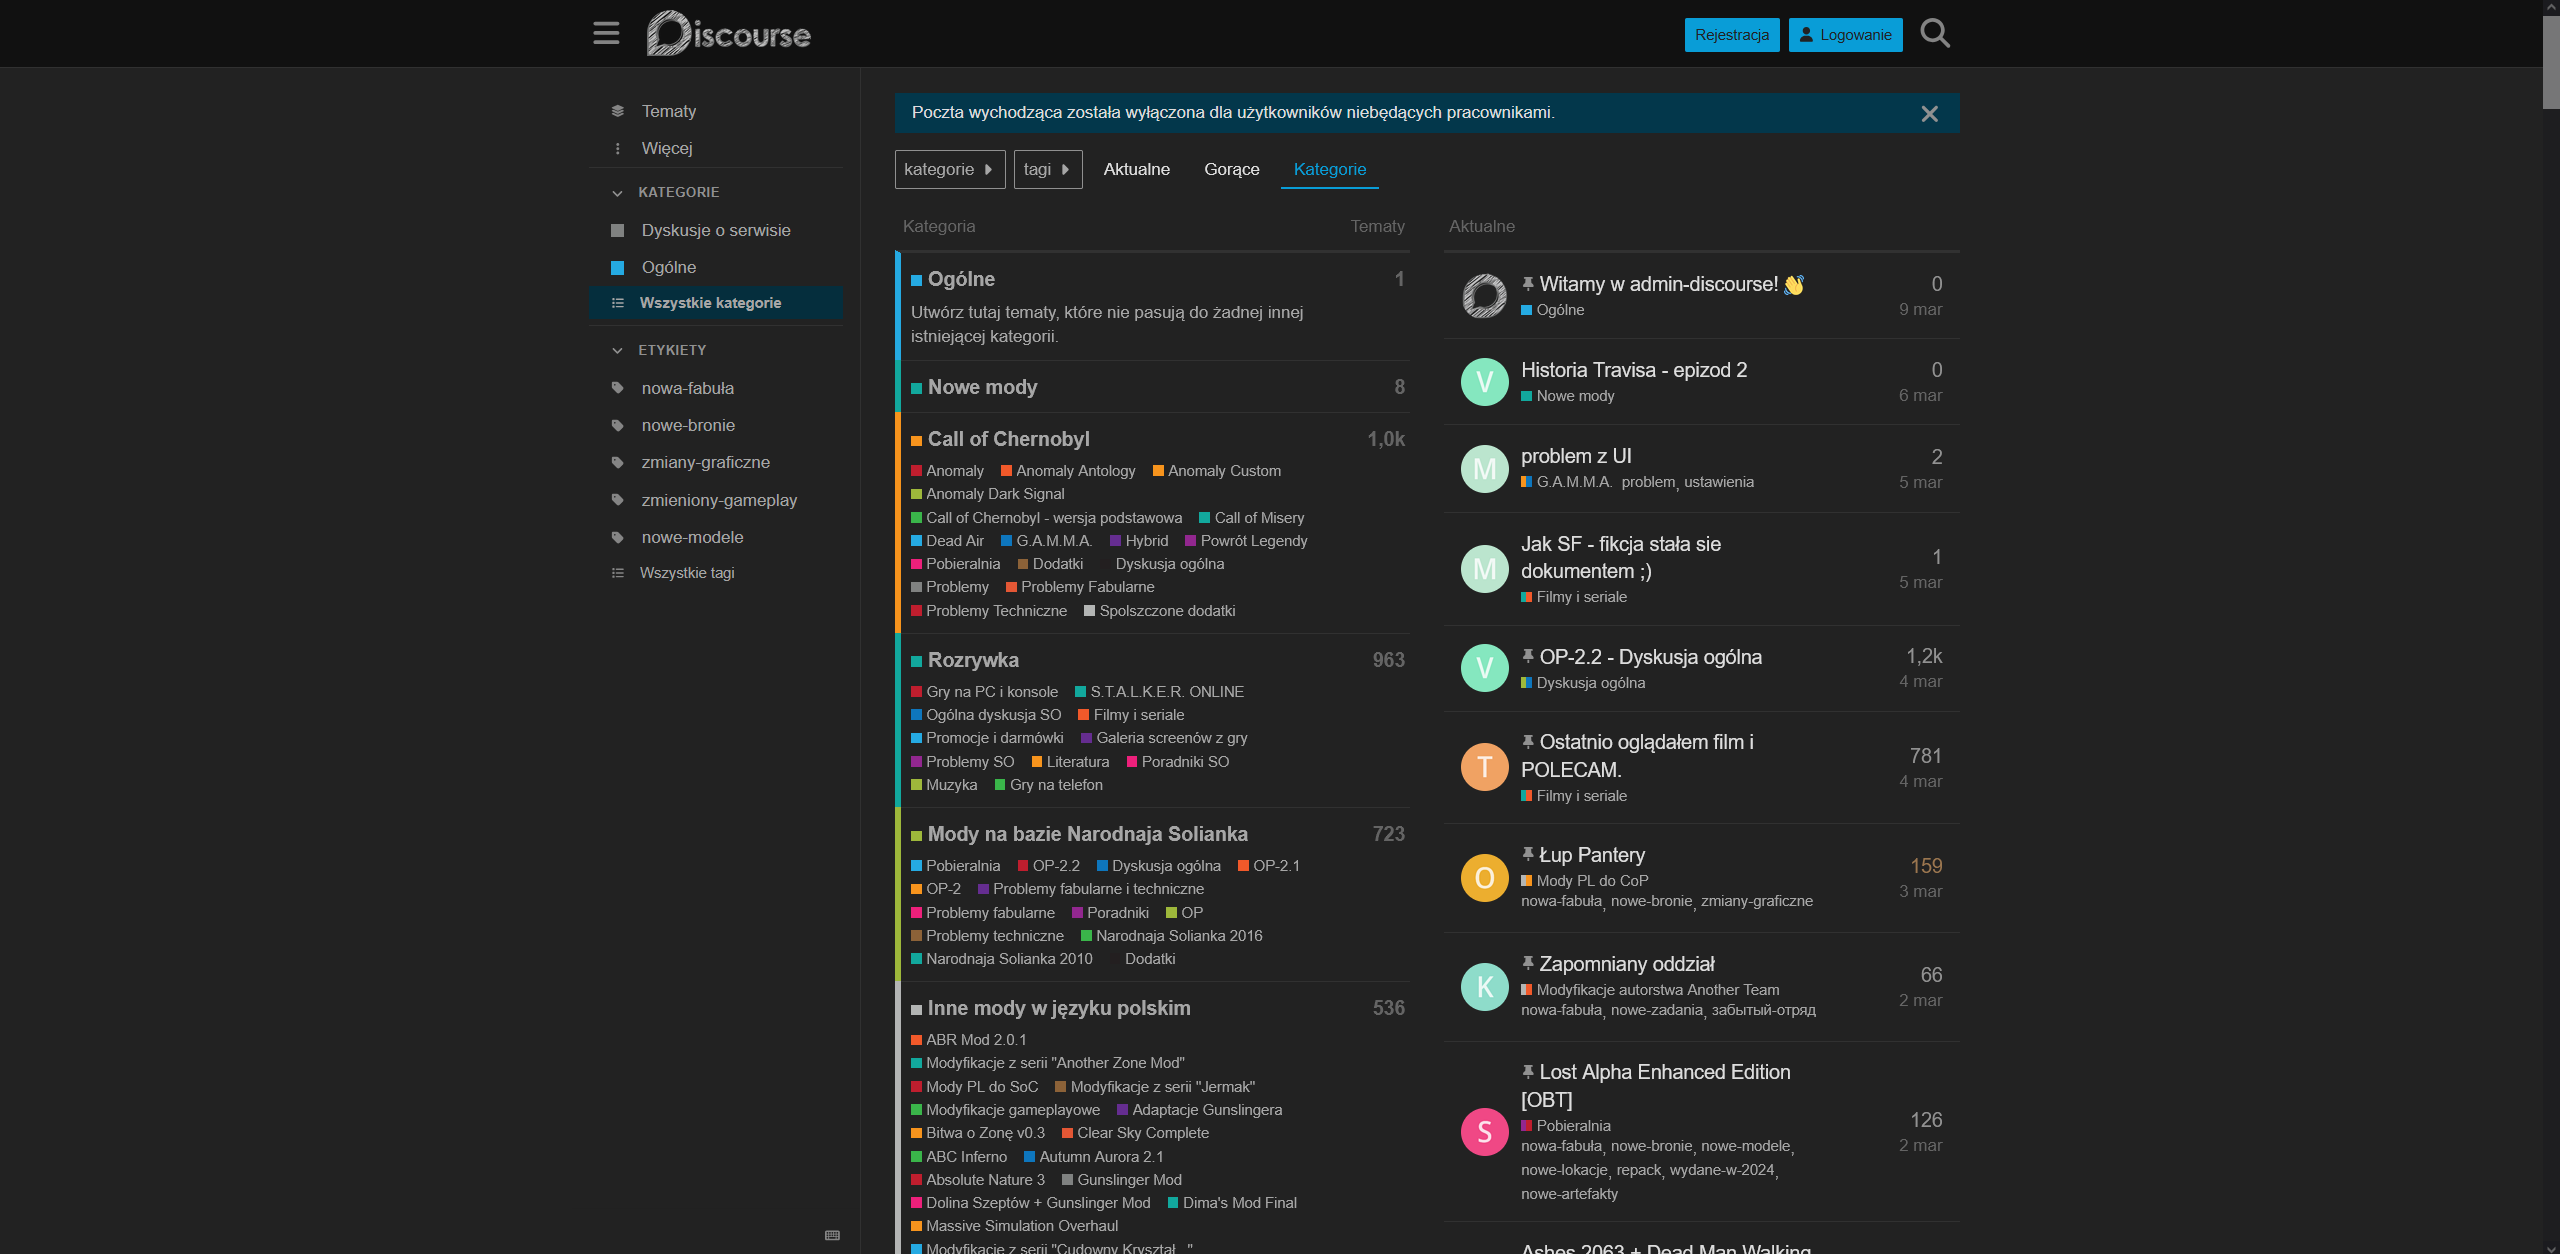Click the Kategoria column header
The height and width of the screenshot is (1254, 2560).
(938, 226)
